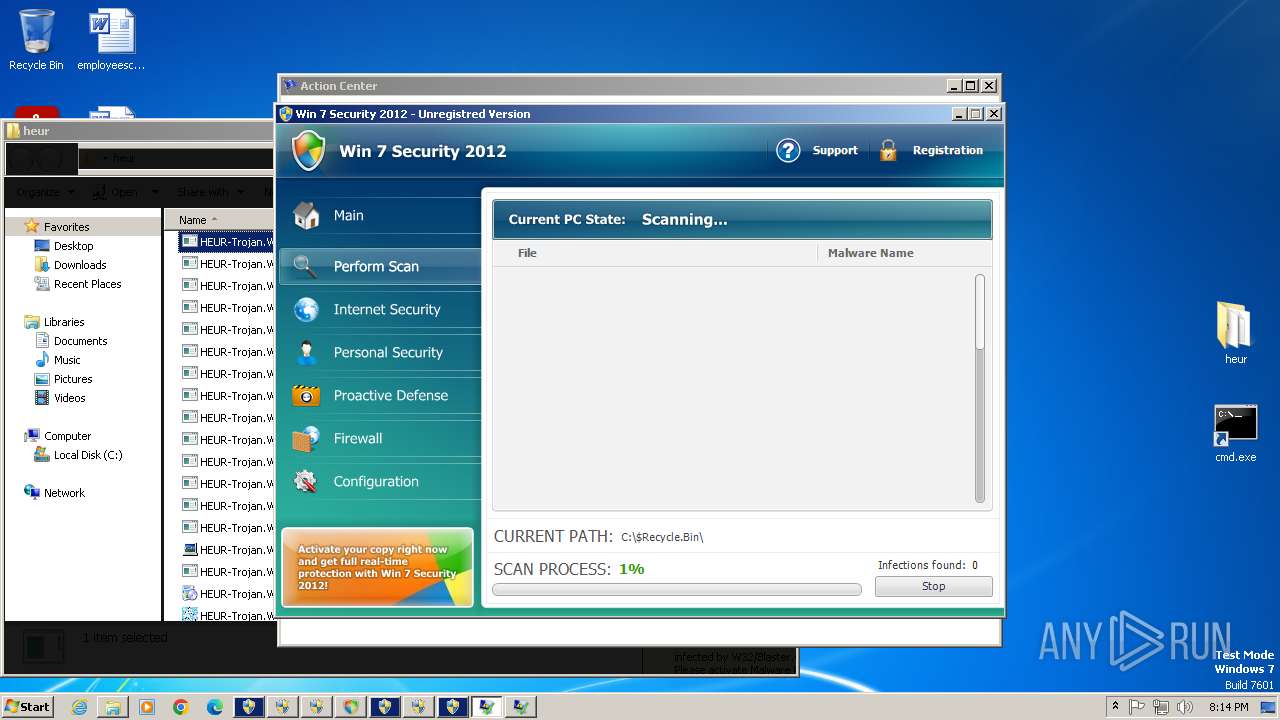Select Recent Places under Favorites
1280x720 pixels.
coord(87,284)
